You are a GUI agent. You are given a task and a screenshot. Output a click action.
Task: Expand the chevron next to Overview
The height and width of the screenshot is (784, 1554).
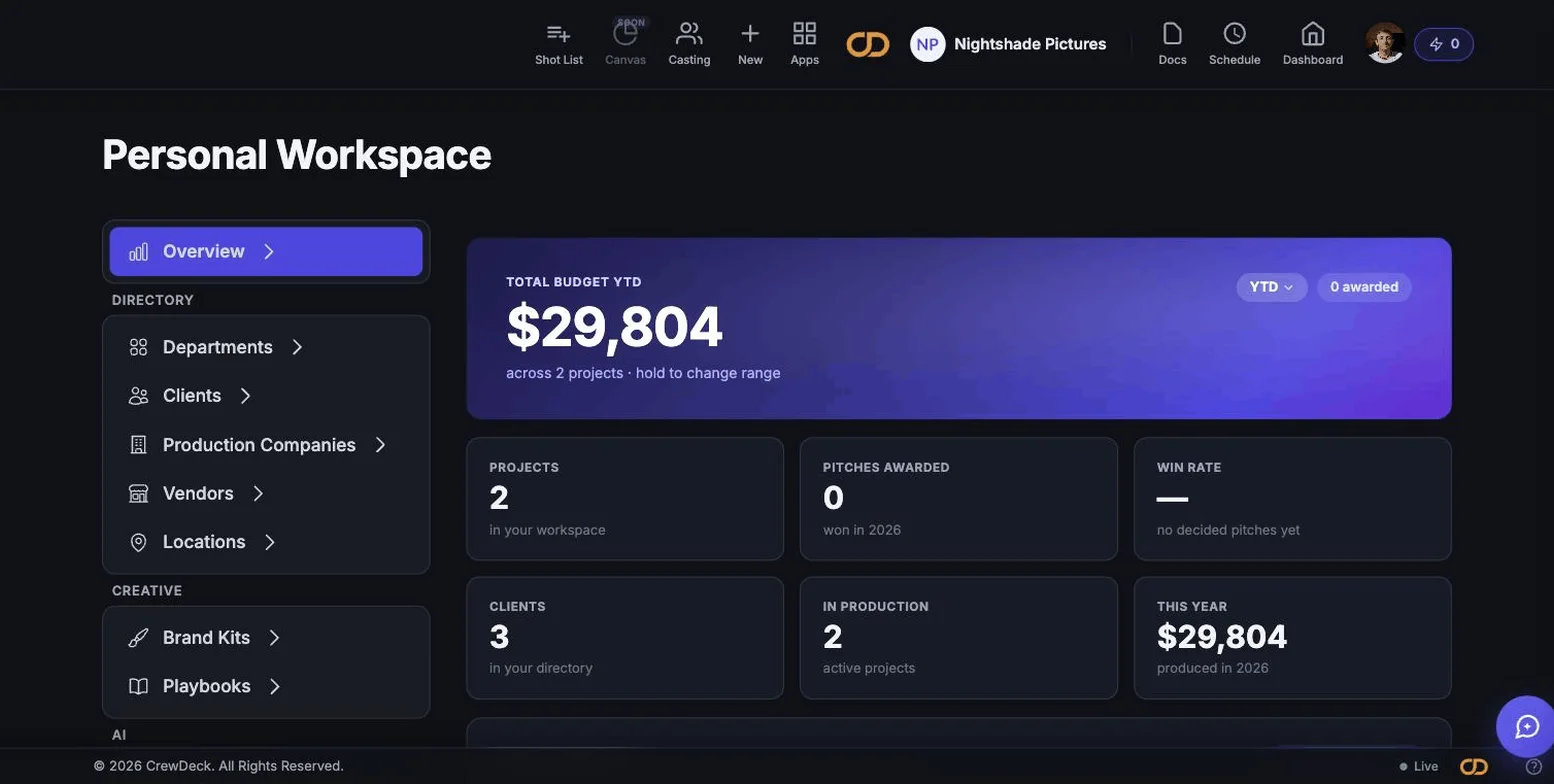click(x=268, y=251)
